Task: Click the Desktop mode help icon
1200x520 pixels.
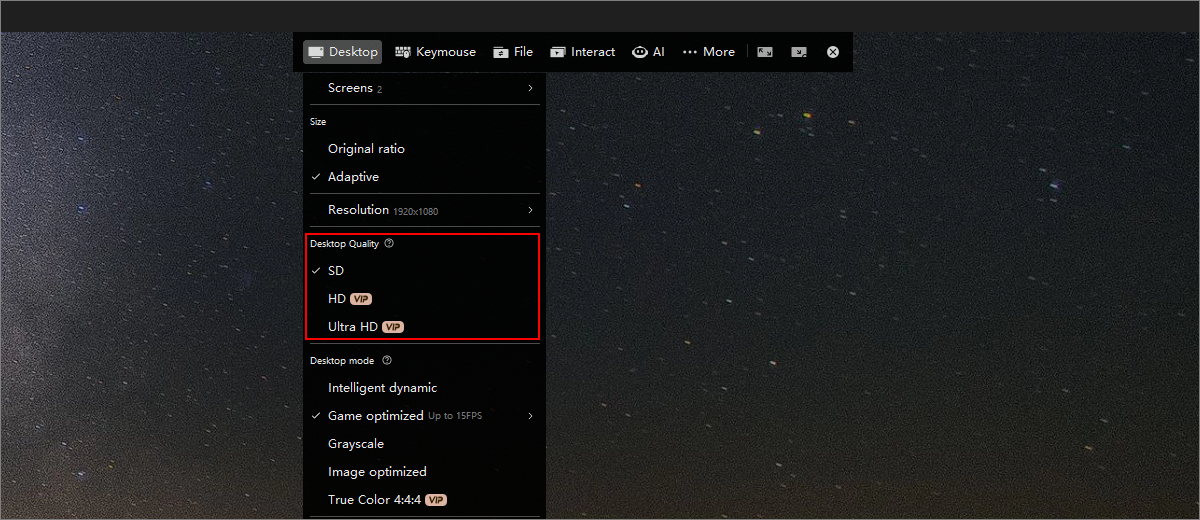Action: 387,360
